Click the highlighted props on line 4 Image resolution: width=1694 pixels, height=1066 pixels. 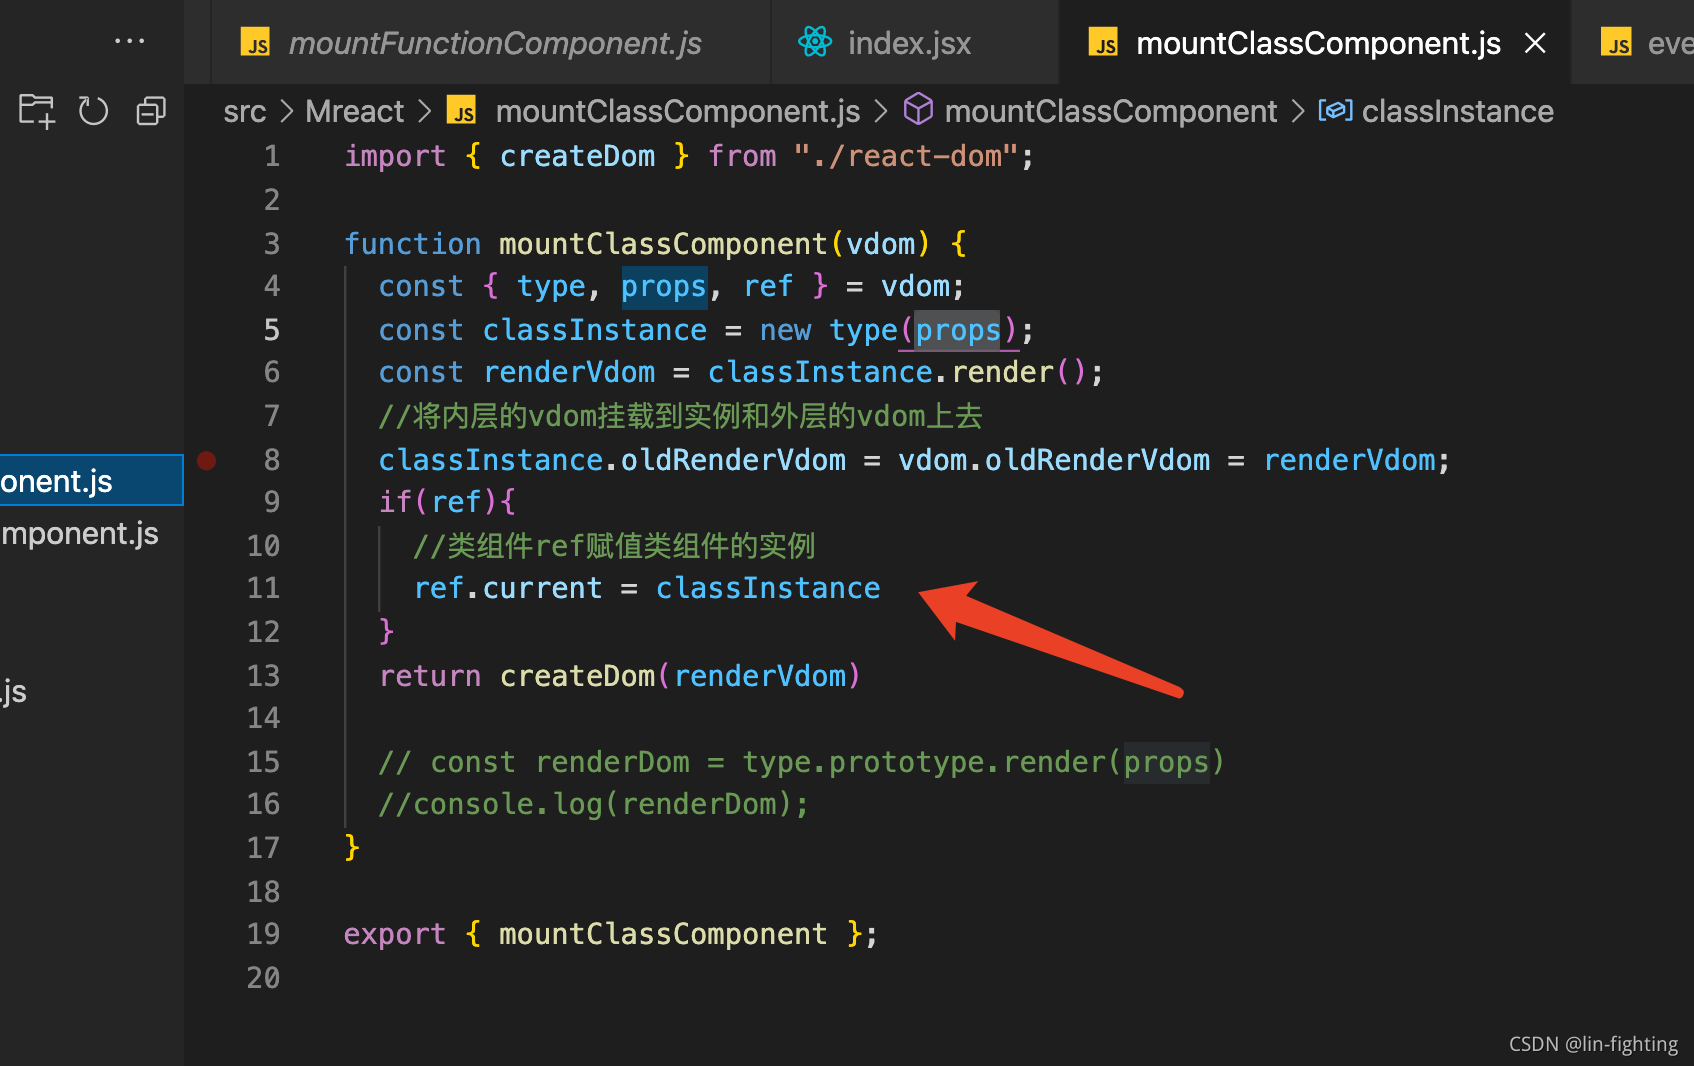point(664,287)
